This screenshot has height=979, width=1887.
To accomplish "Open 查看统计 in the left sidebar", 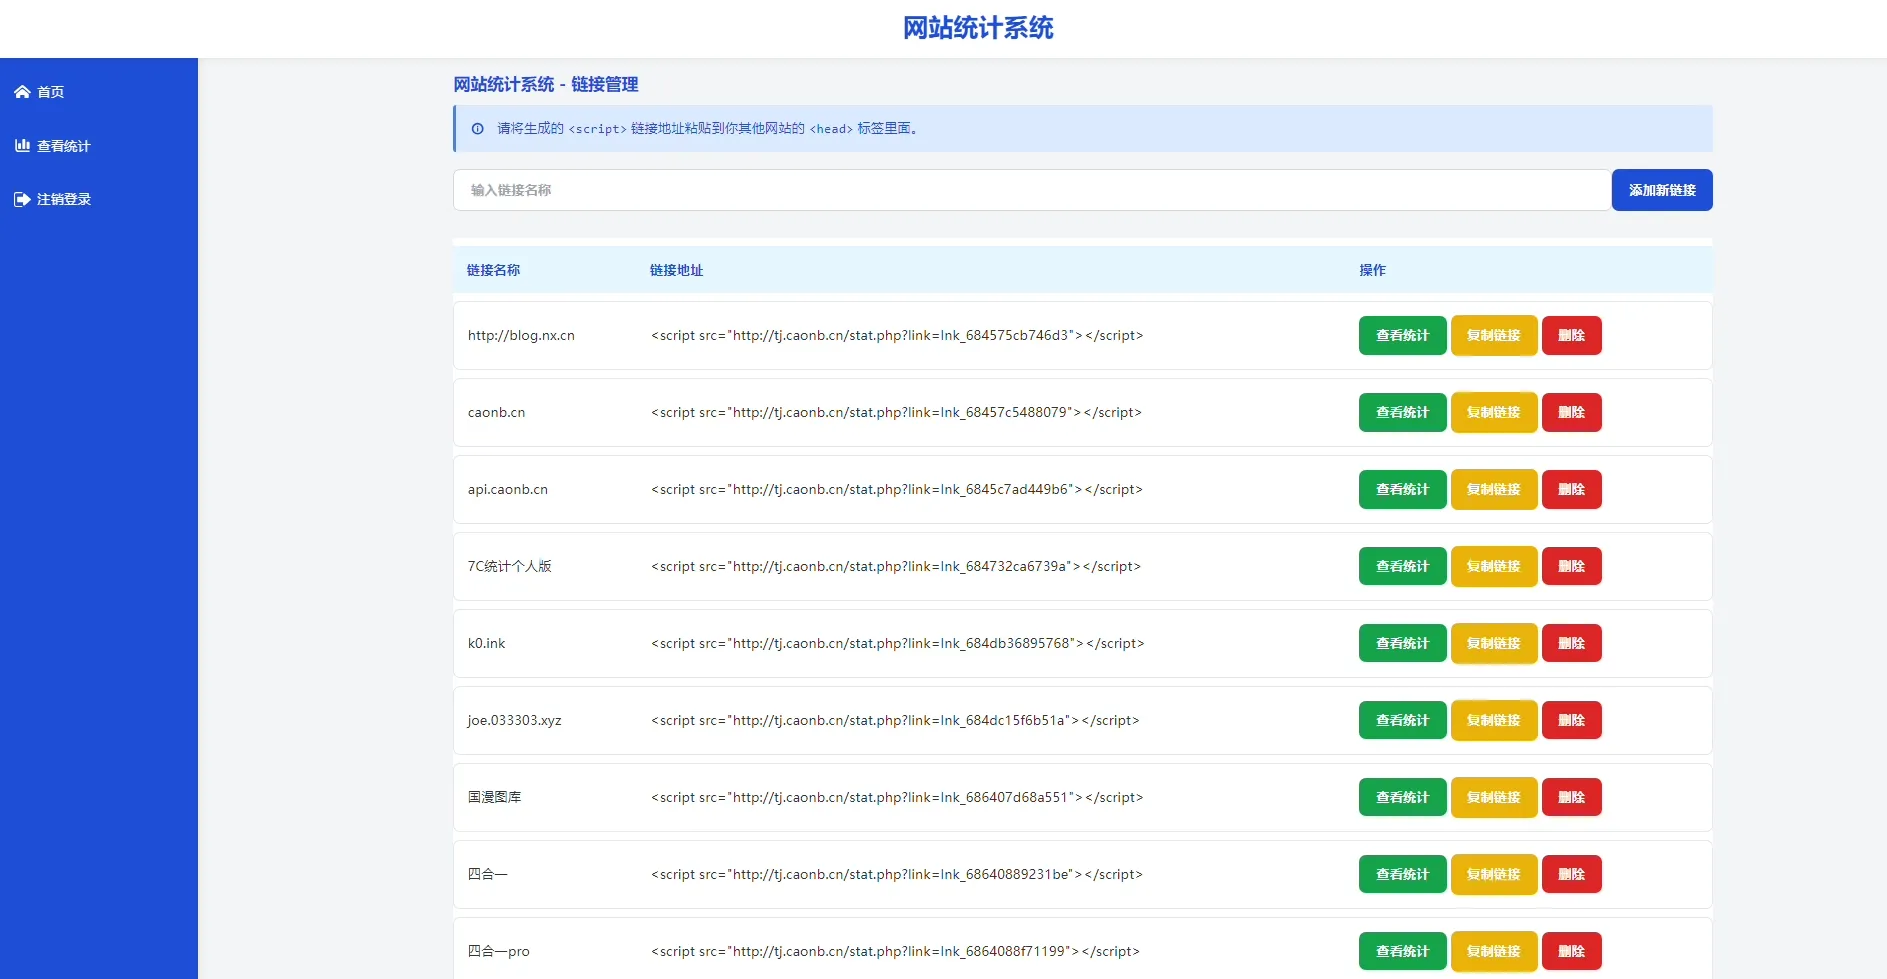I will tap(63, 145).
